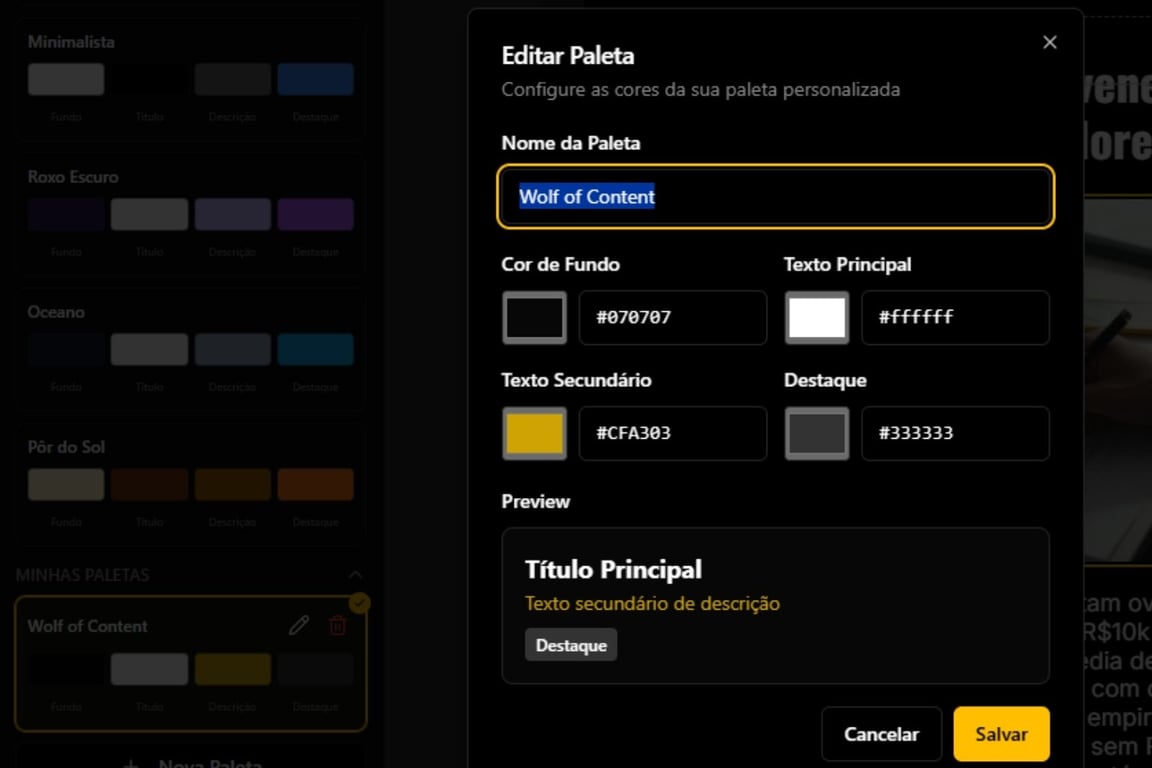Delete Wolf of Content with the trash icon
This screenshot has height=768, width=1152.
[337, 625]
